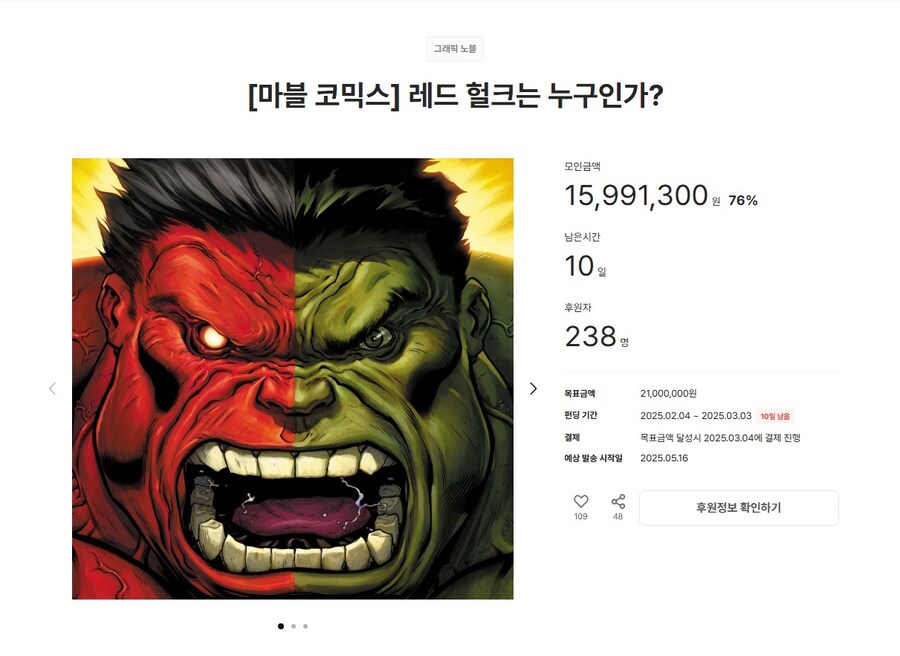Image resolution: width=900 pixels, height=656 pixels.
Task: Click the expected shipping date 2025.05.16
Action: (664, 458)
